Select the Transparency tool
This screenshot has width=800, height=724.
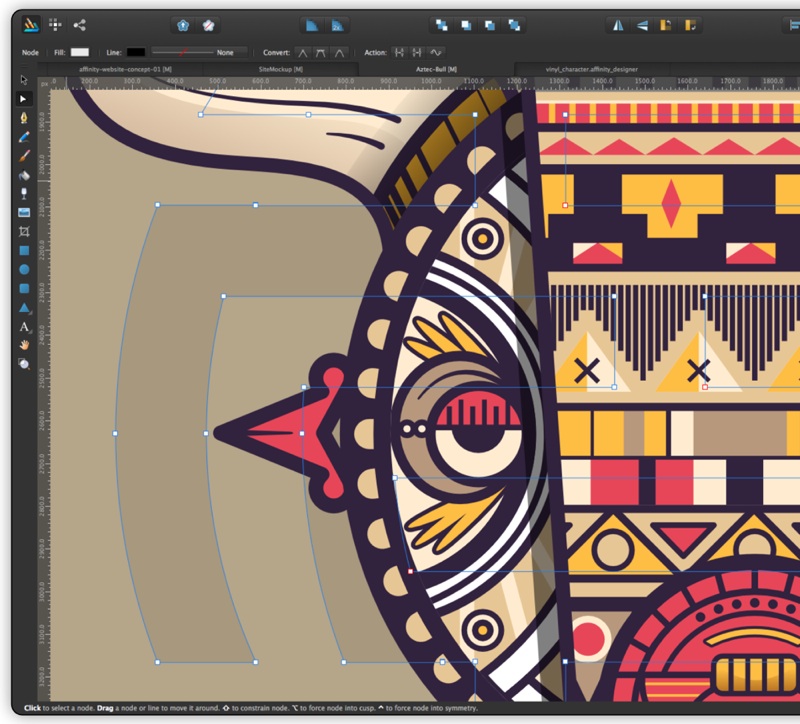coord(24,193)
